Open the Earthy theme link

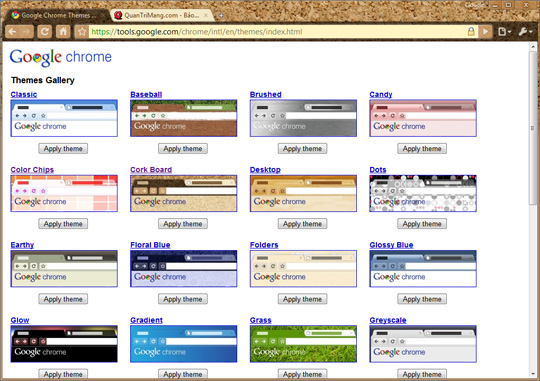pos(22,245)
